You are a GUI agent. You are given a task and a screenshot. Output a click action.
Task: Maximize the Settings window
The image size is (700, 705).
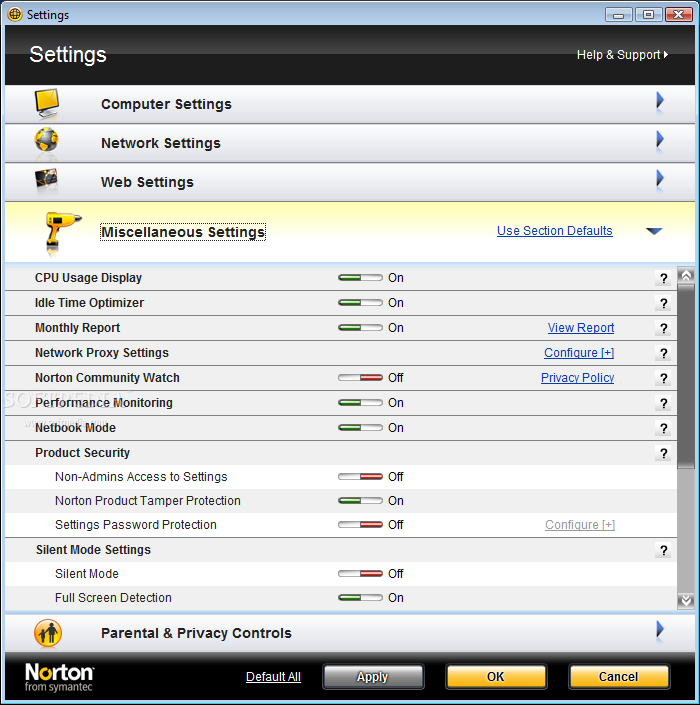pos(648,15)
